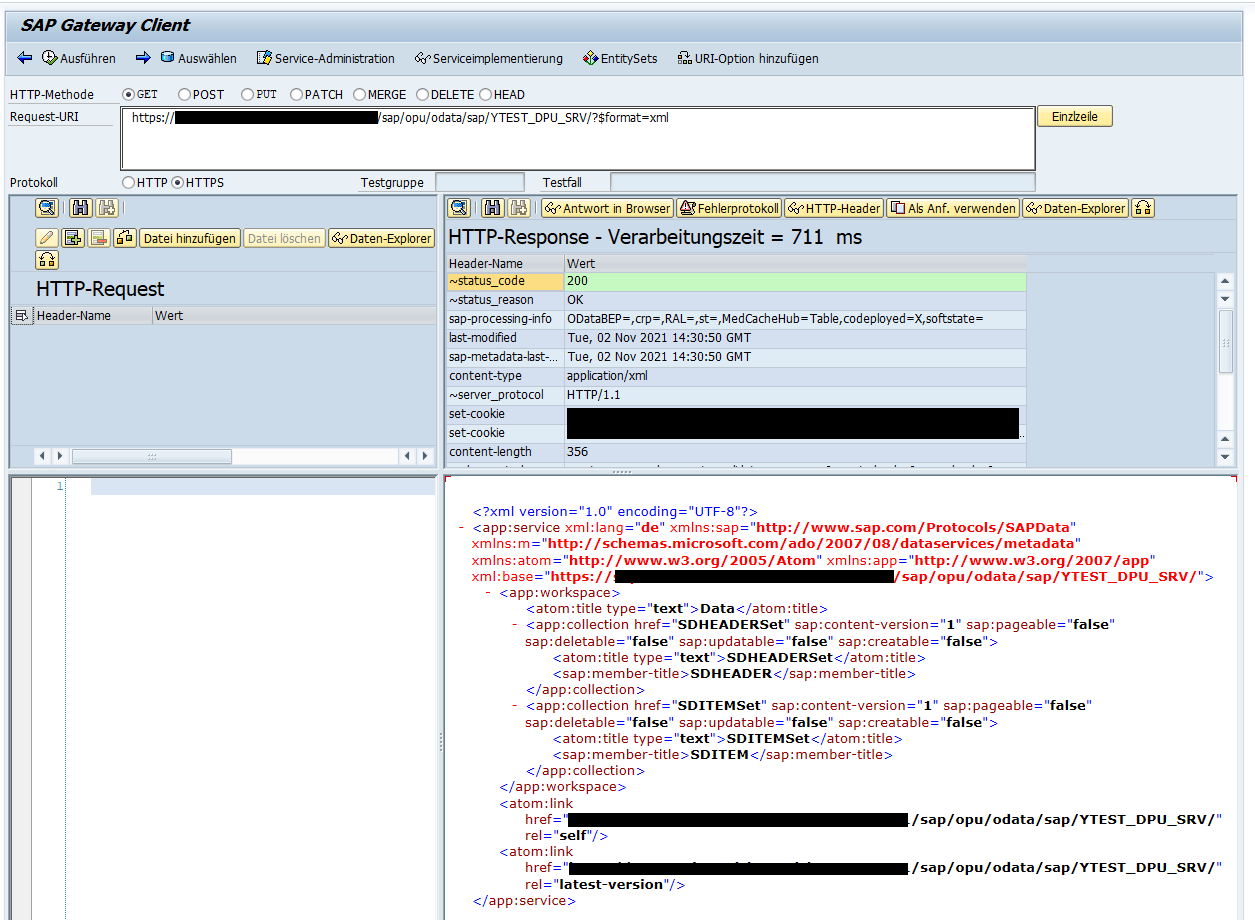Click the find binoculars icon in request panel
This screenshot has height=920, width=1255.
(81, 208)
